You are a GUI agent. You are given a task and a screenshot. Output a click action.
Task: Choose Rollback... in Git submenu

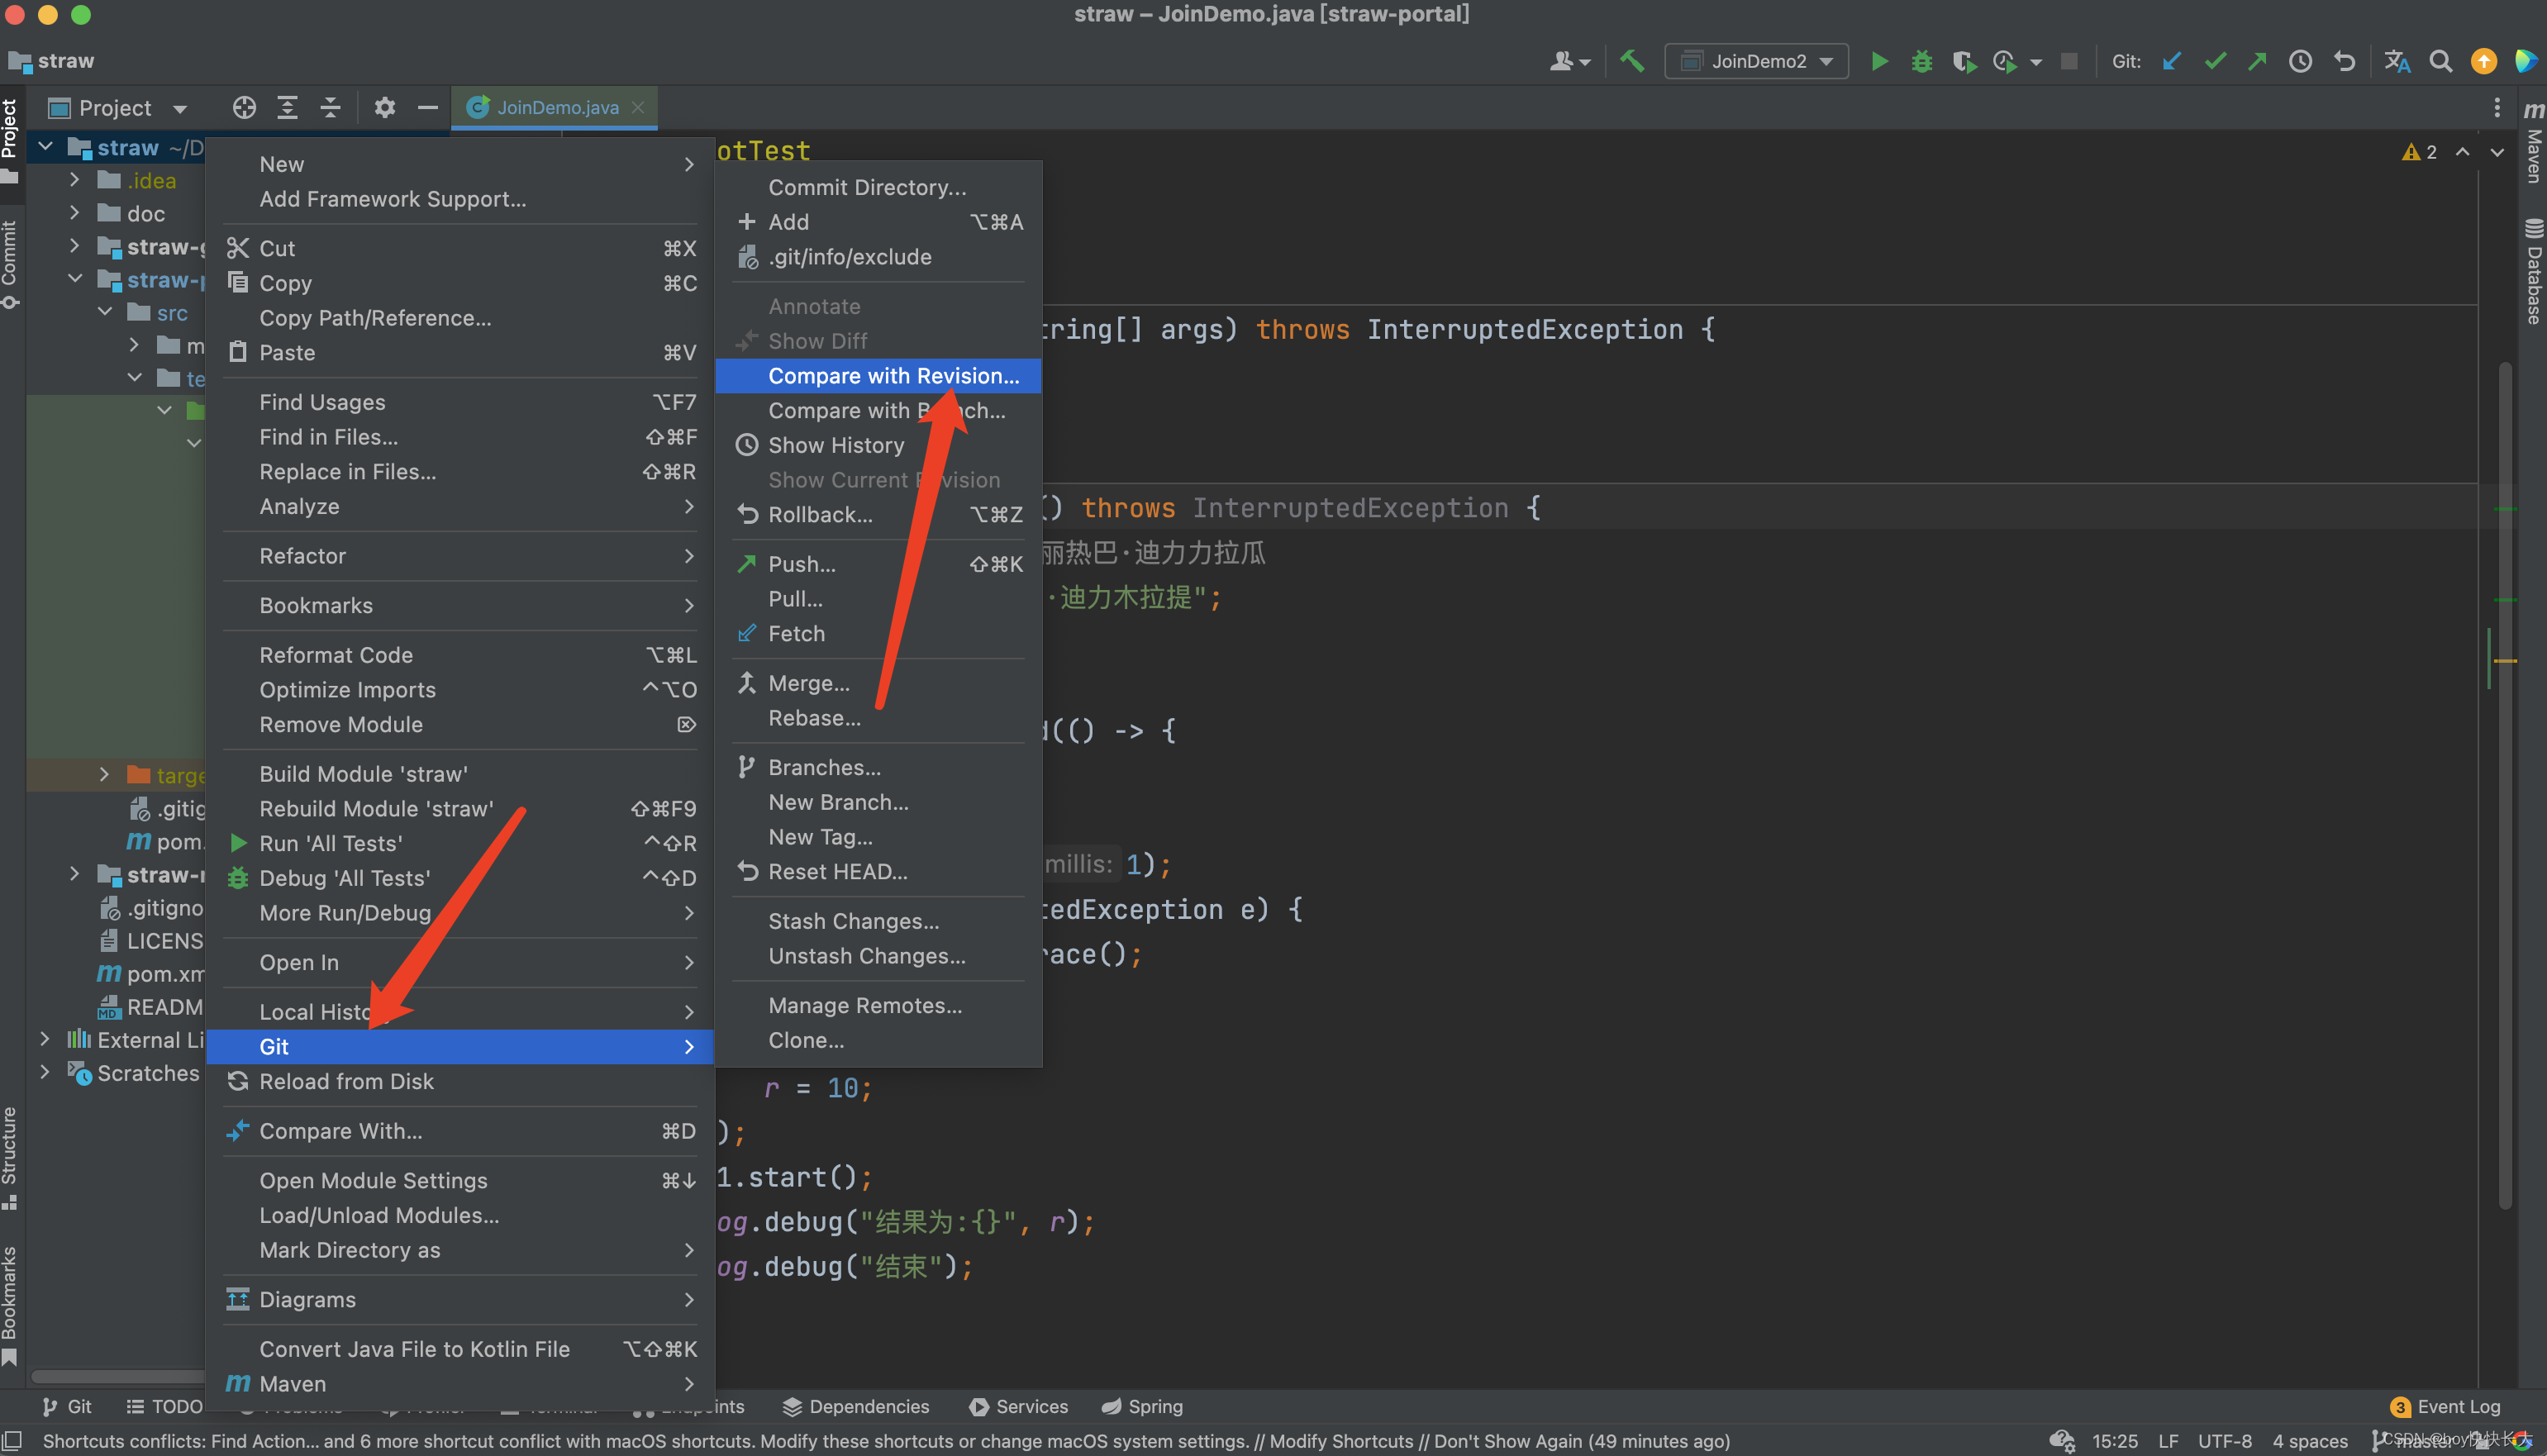878,514
